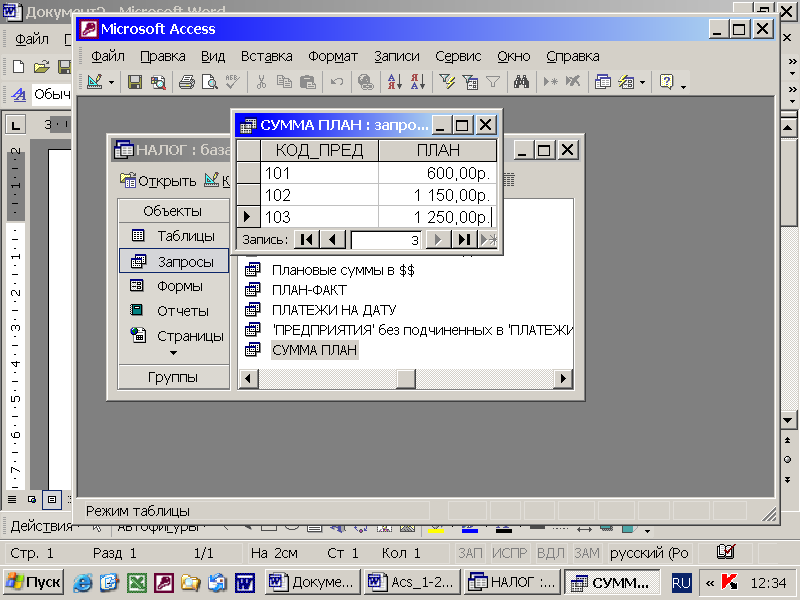
Task: Open the Формат menu
Action: 333,56
